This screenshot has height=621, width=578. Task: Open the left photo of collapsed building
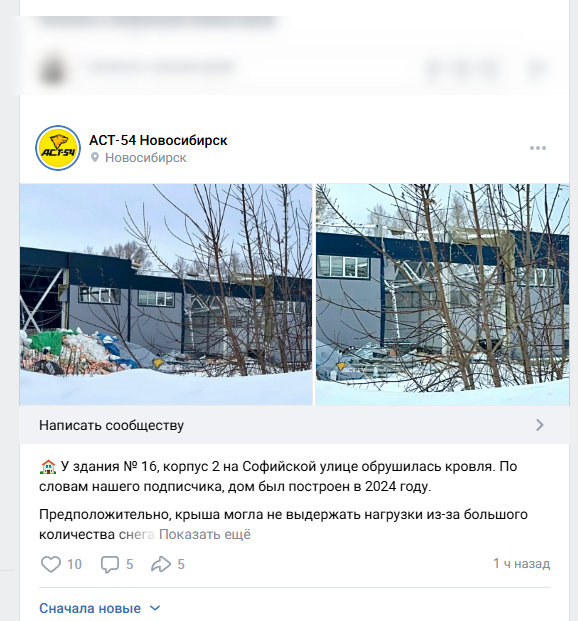pos(166,294)
